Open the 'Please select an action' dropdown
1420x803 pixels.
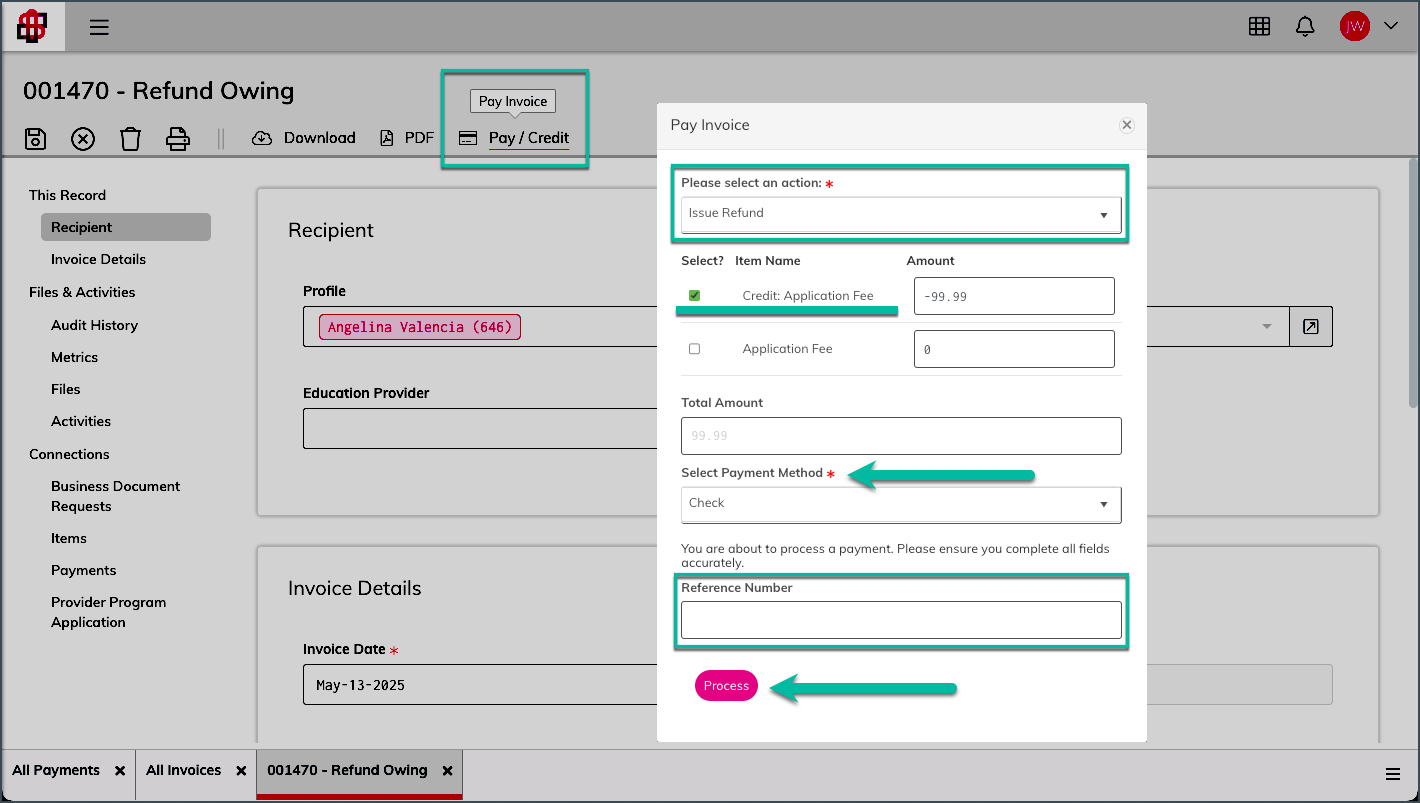[901, 214]
